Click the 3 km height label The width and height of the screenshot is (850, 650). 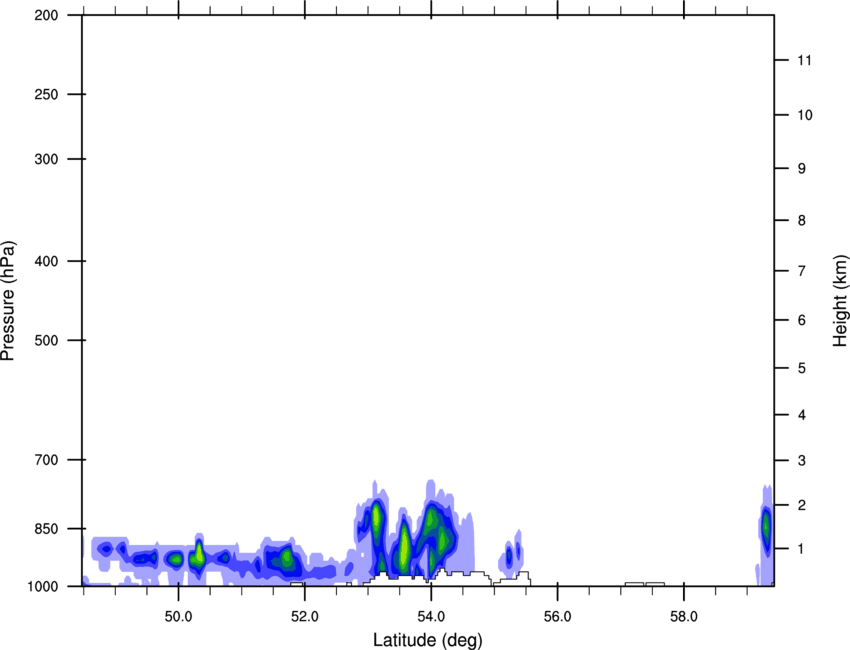coord(802,461)
